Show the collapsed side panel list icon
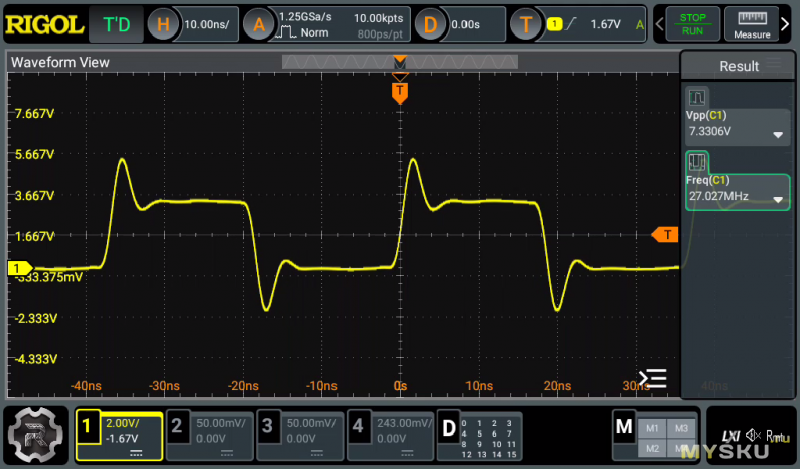Screen dimensions: 800x469 (653, 378)
